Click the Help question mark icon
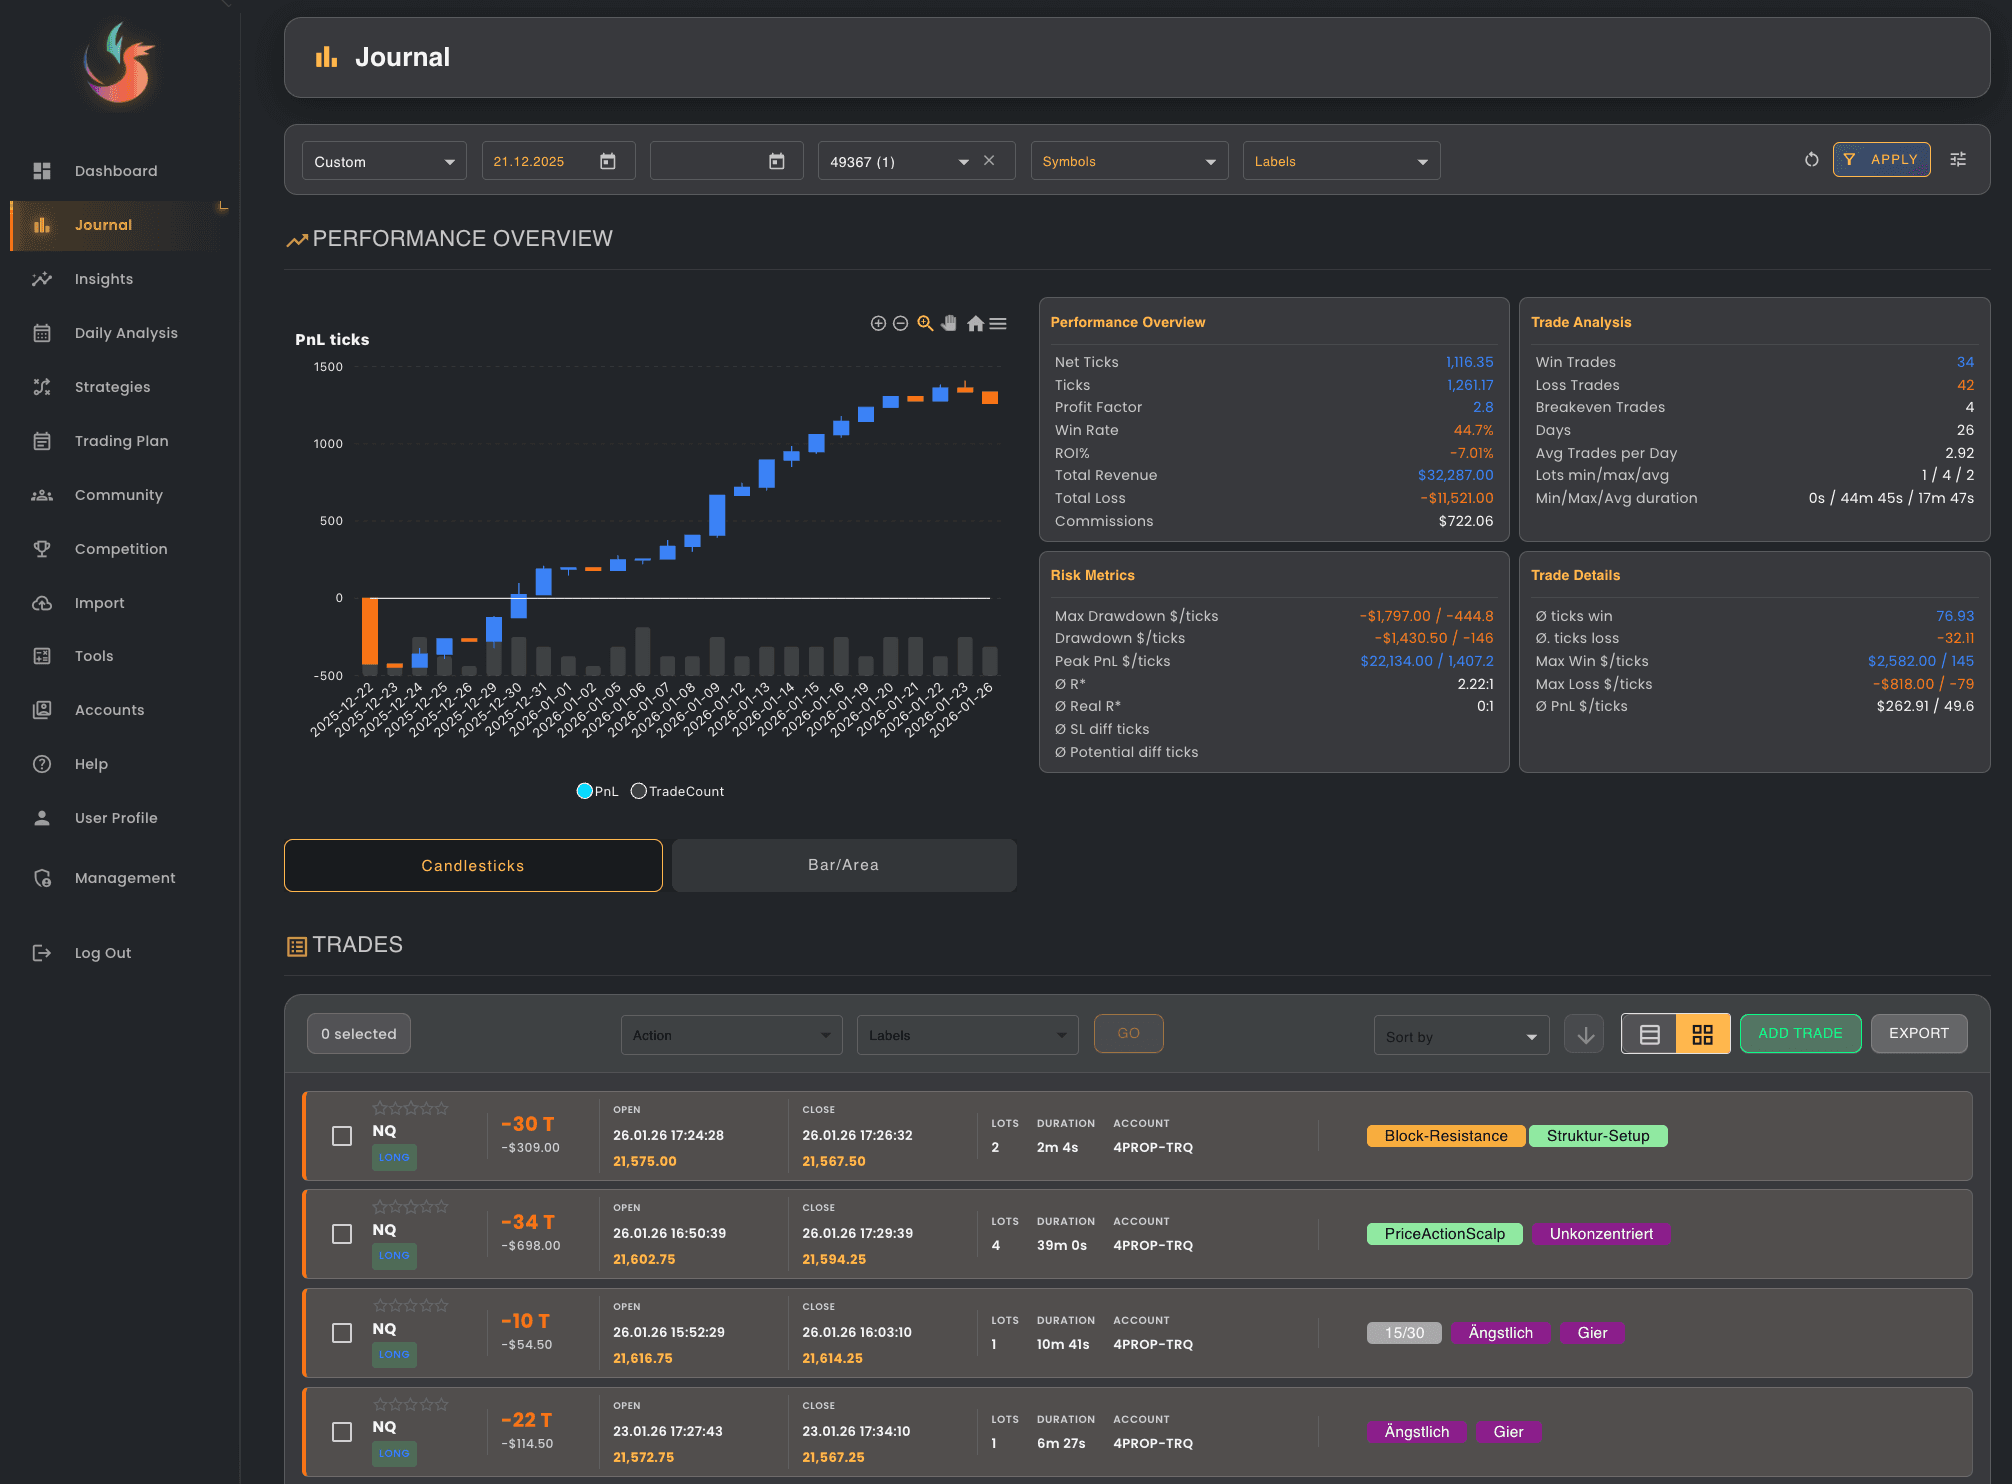This screenshot has width=2012, height=1484. (x=42, y=764)
